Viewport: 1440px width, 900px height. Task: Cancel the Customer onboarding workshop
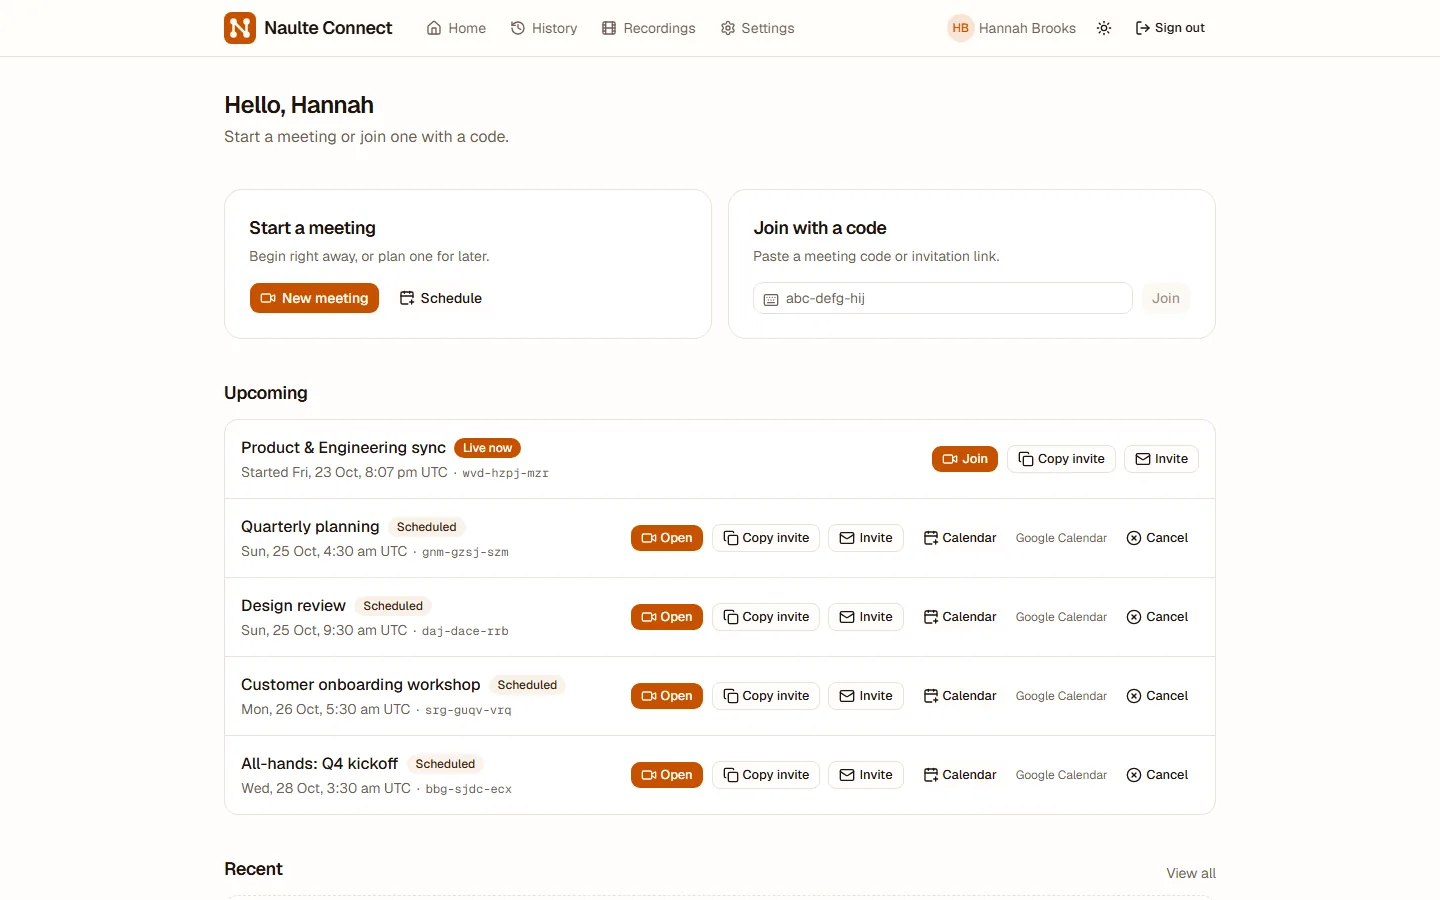1157,696
